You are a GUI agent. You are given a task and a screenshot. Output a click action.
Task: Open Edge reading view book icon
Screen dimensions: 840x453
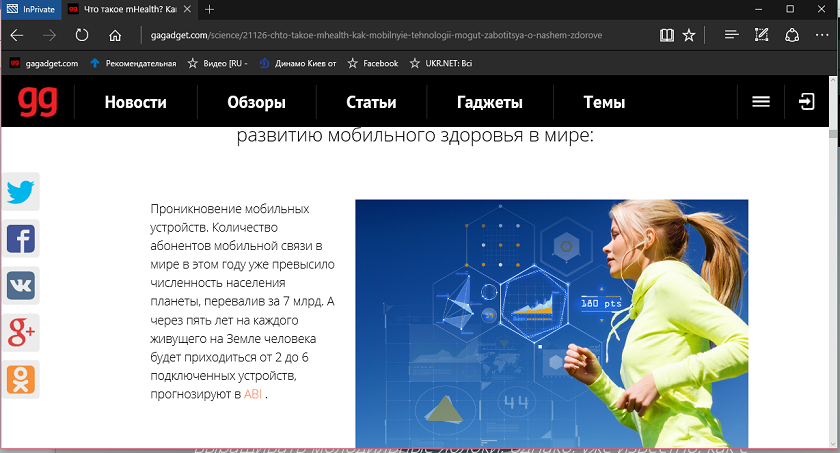[666, 35]
